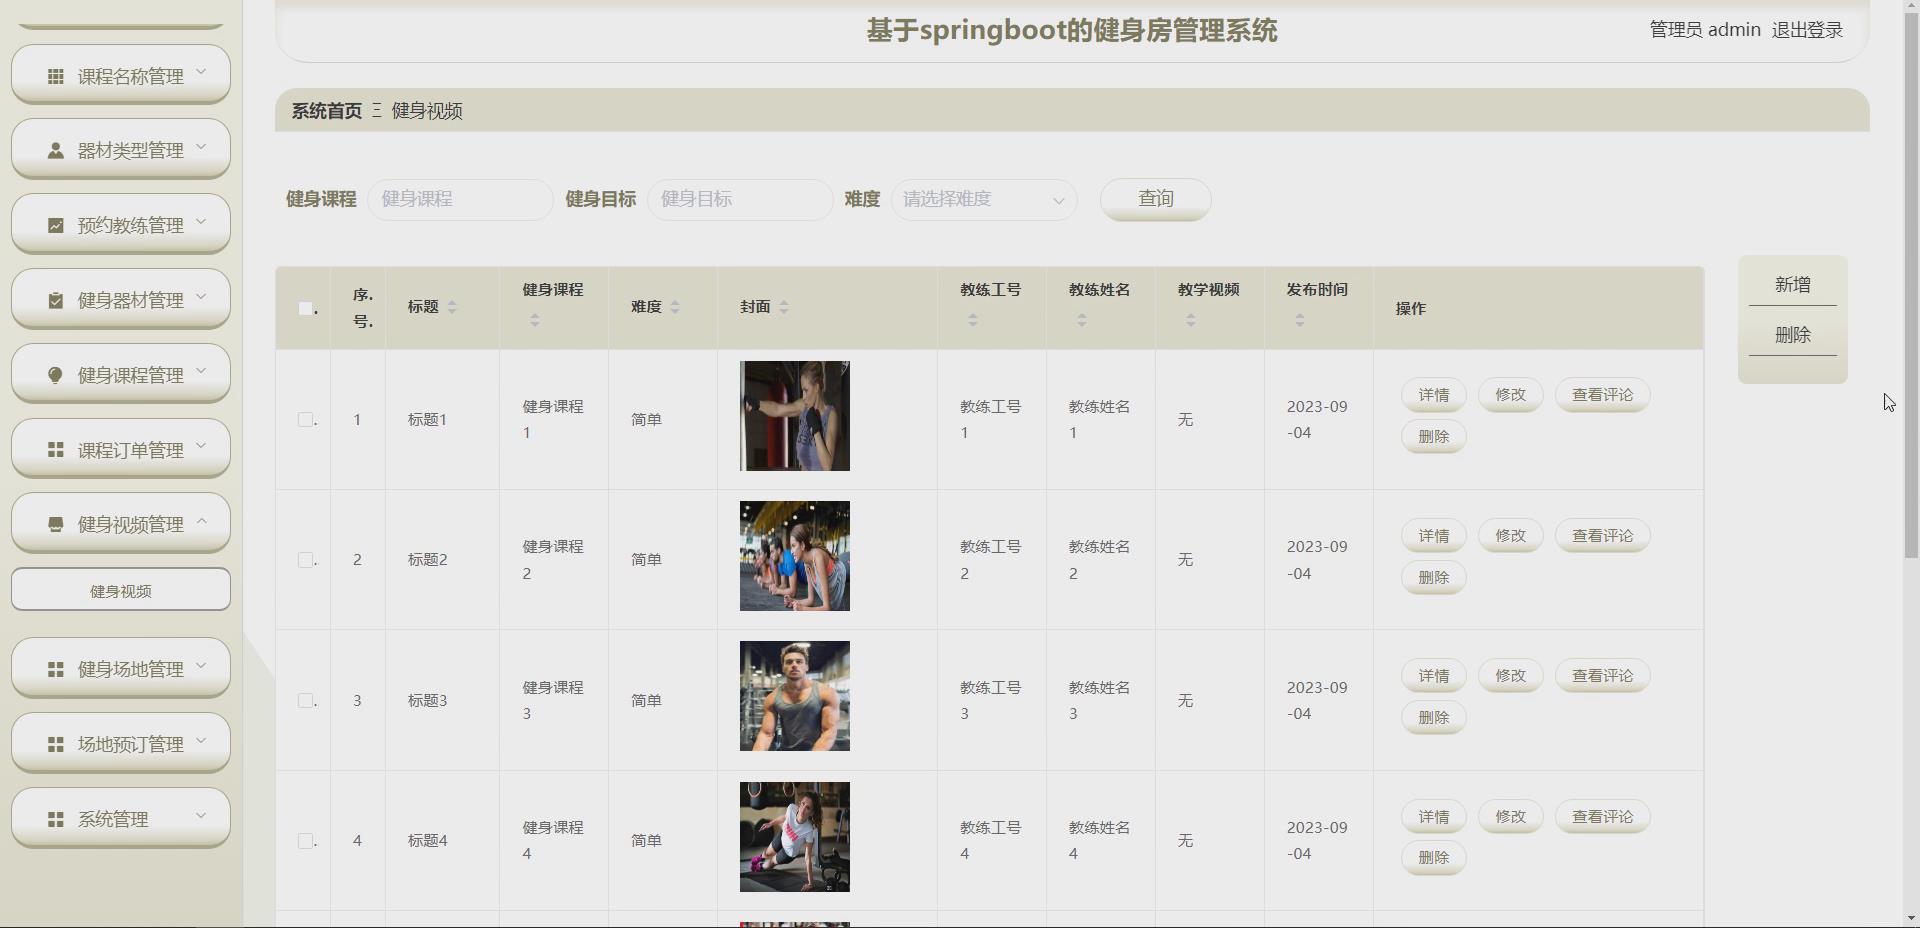Screen dimensions: 1920x928
Task: Expand 健身课程管理 menu chevron
Action: (x=201, y=371)
